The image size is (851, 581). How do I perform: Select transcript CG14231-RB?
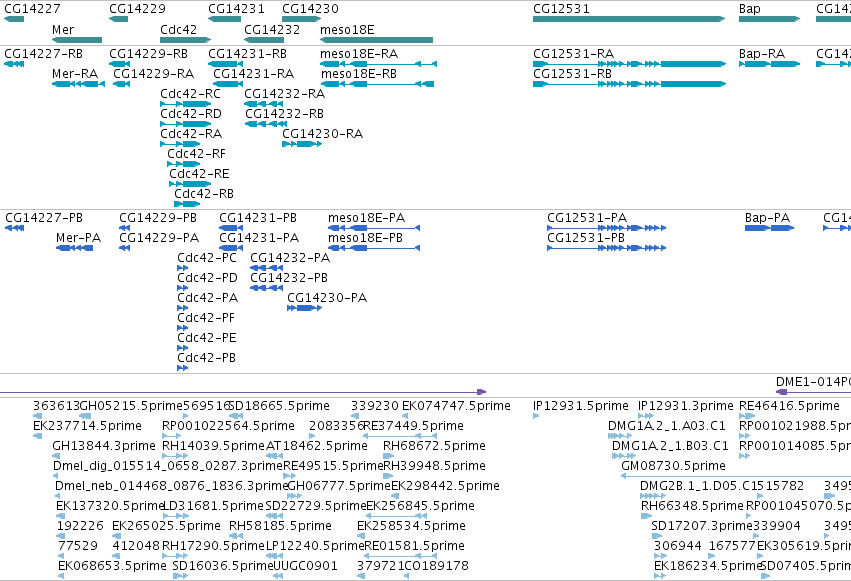click(x=247, y=54)
